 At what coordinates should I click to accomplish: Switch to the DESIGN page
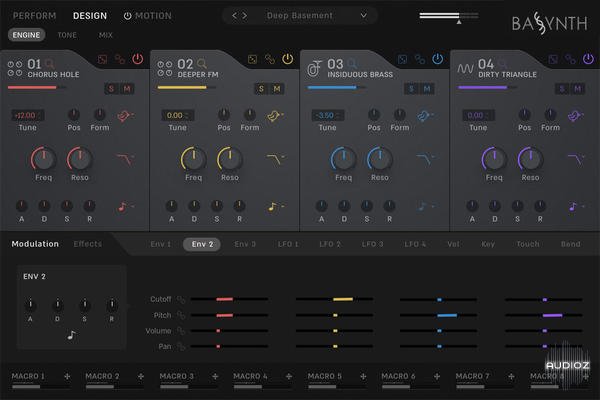pos(90,16)
